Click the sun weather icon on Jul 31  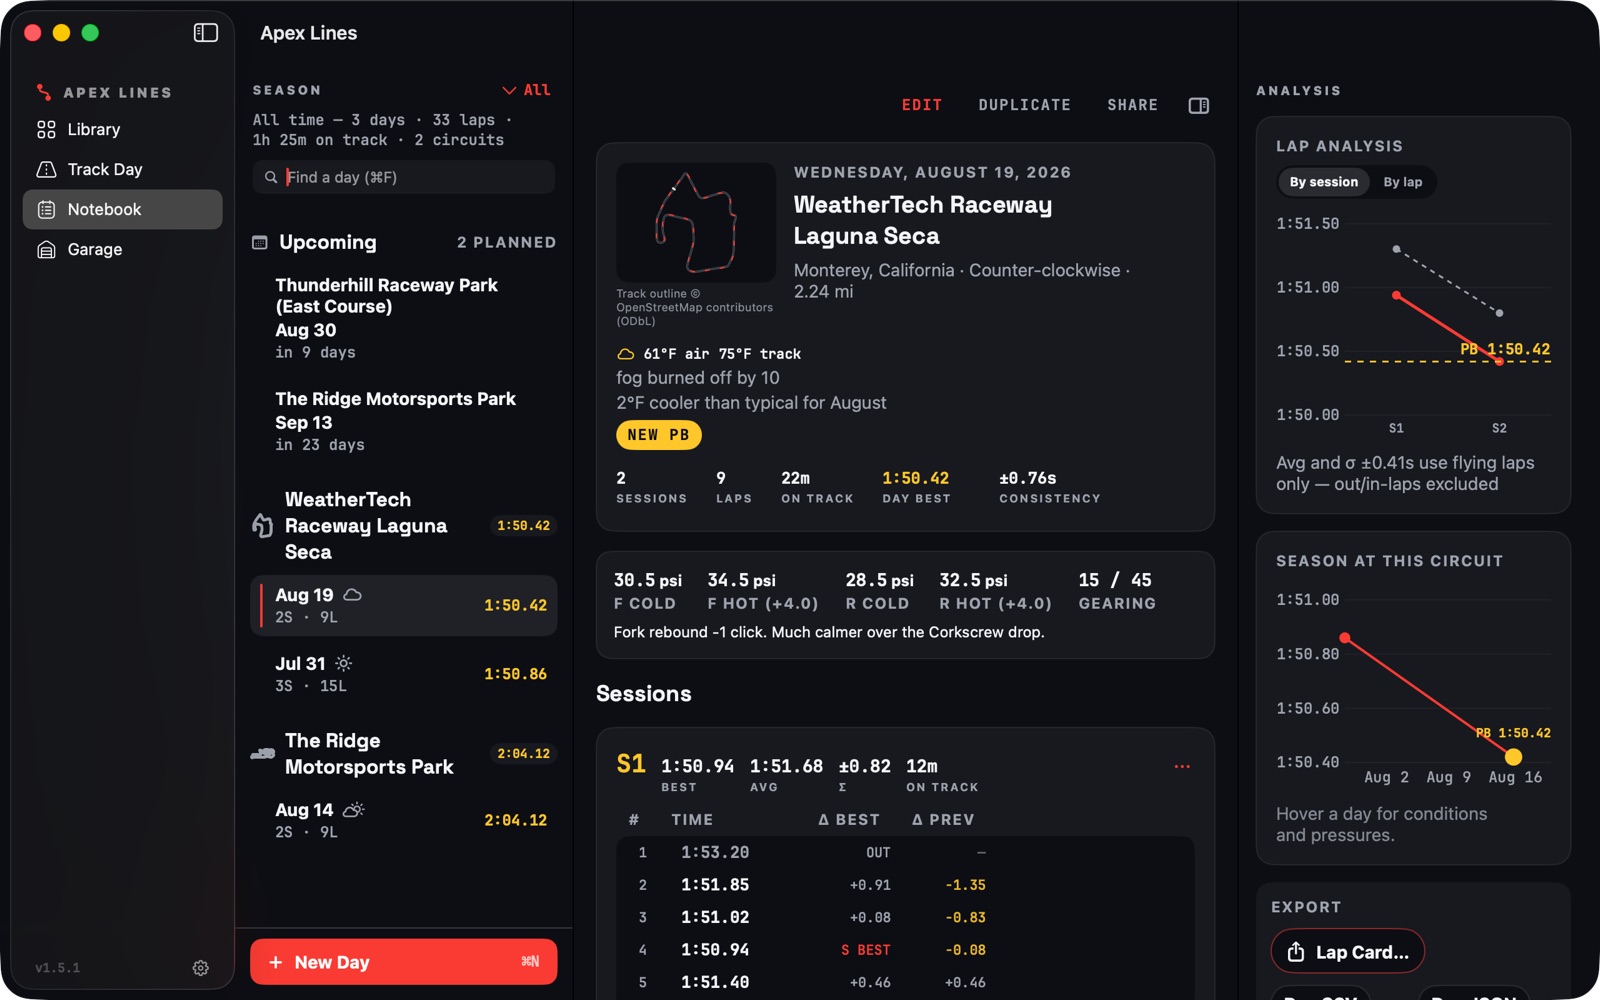[x=343, y=663]
